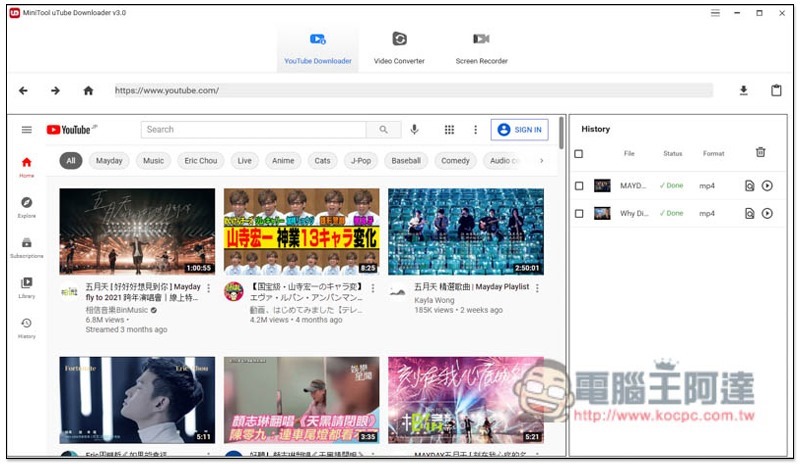800x464 pixels.
Task: Open the Mayday Playlist thumbnail 2:50:01
Action: [466, 232]
